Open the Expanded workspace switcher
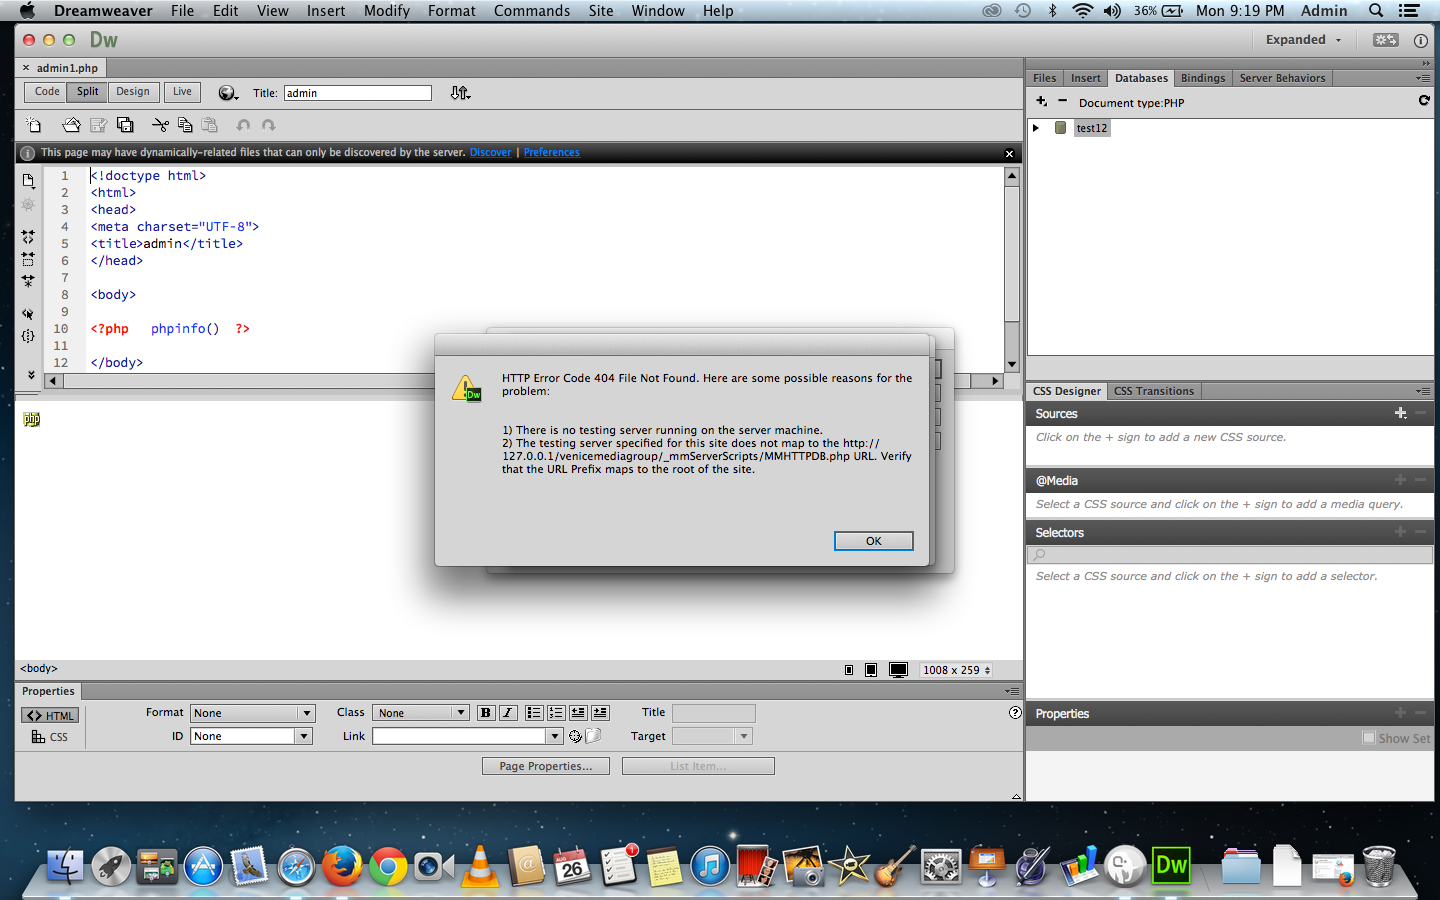 point(1303,40)
